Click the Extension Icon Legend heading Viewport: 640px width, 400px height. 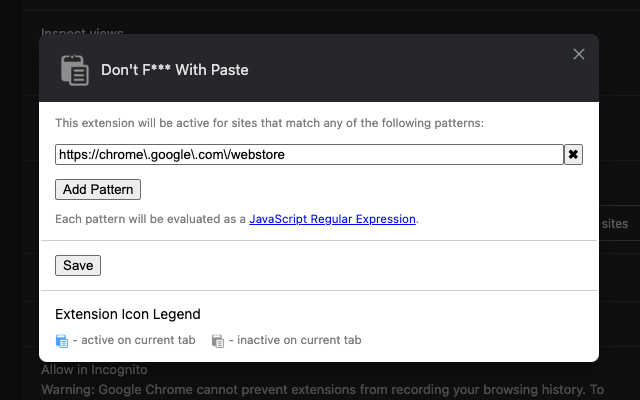coord(128,314)
